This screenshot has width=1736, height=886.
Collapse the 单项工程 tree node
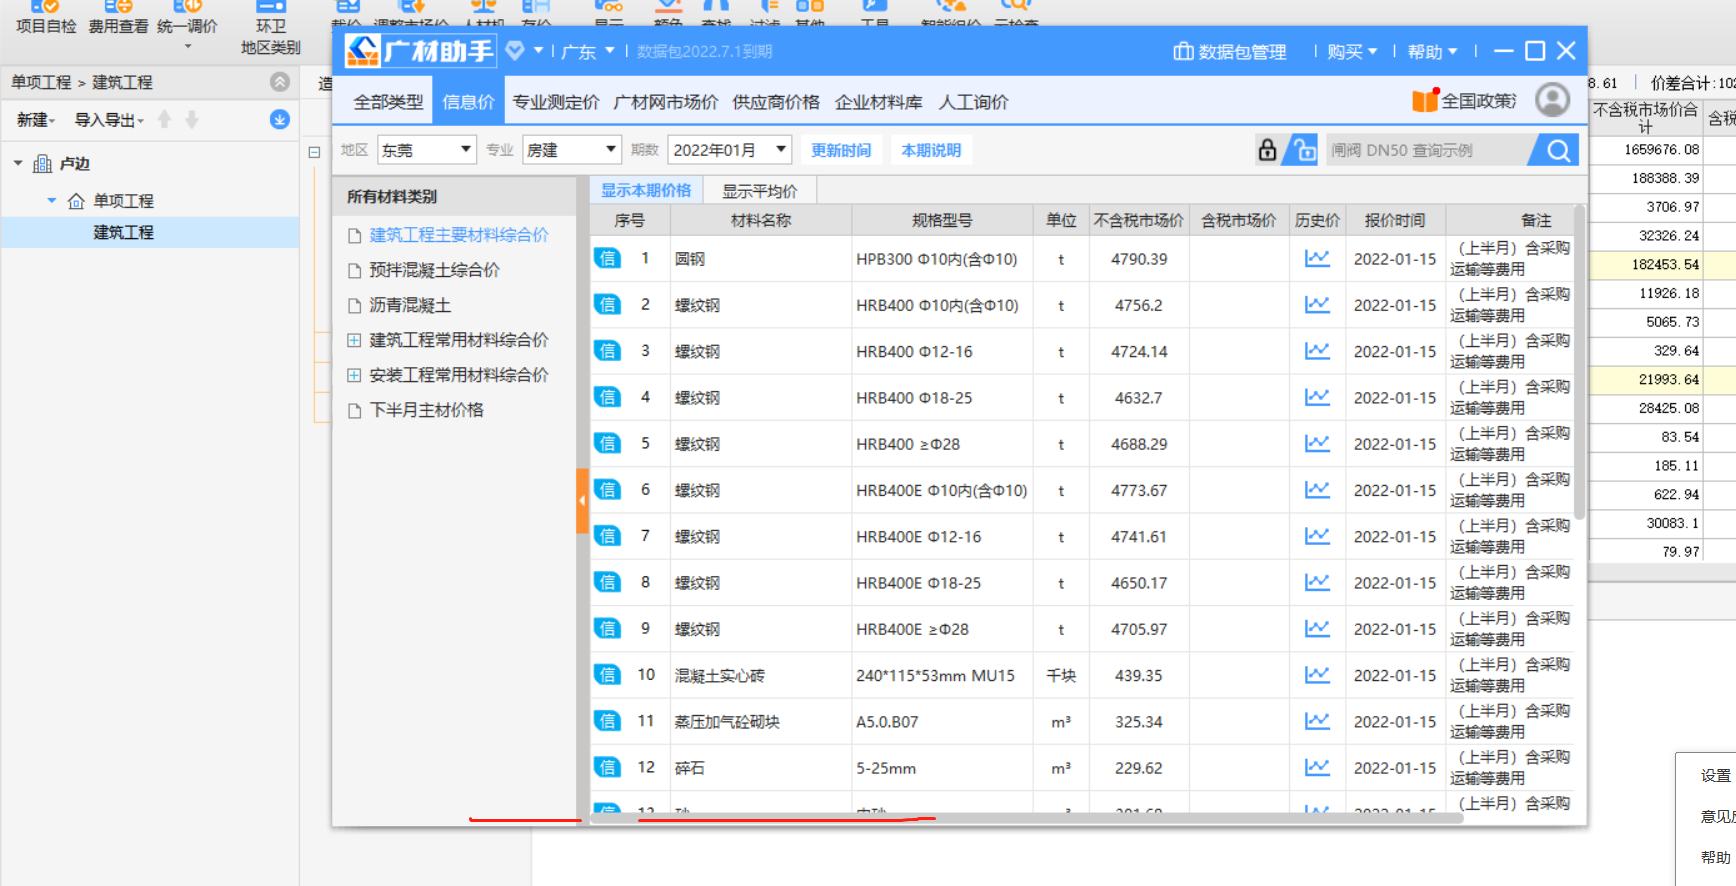pyautogui.click(x=52, y=200)
